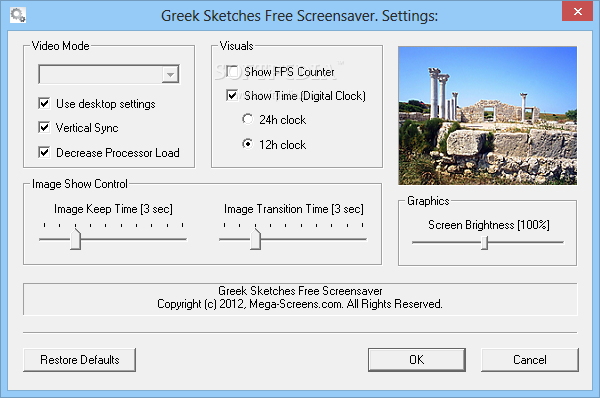The image size is (600, 398).
Task: Close the Settings dialog window
Action: click(577, 11)
